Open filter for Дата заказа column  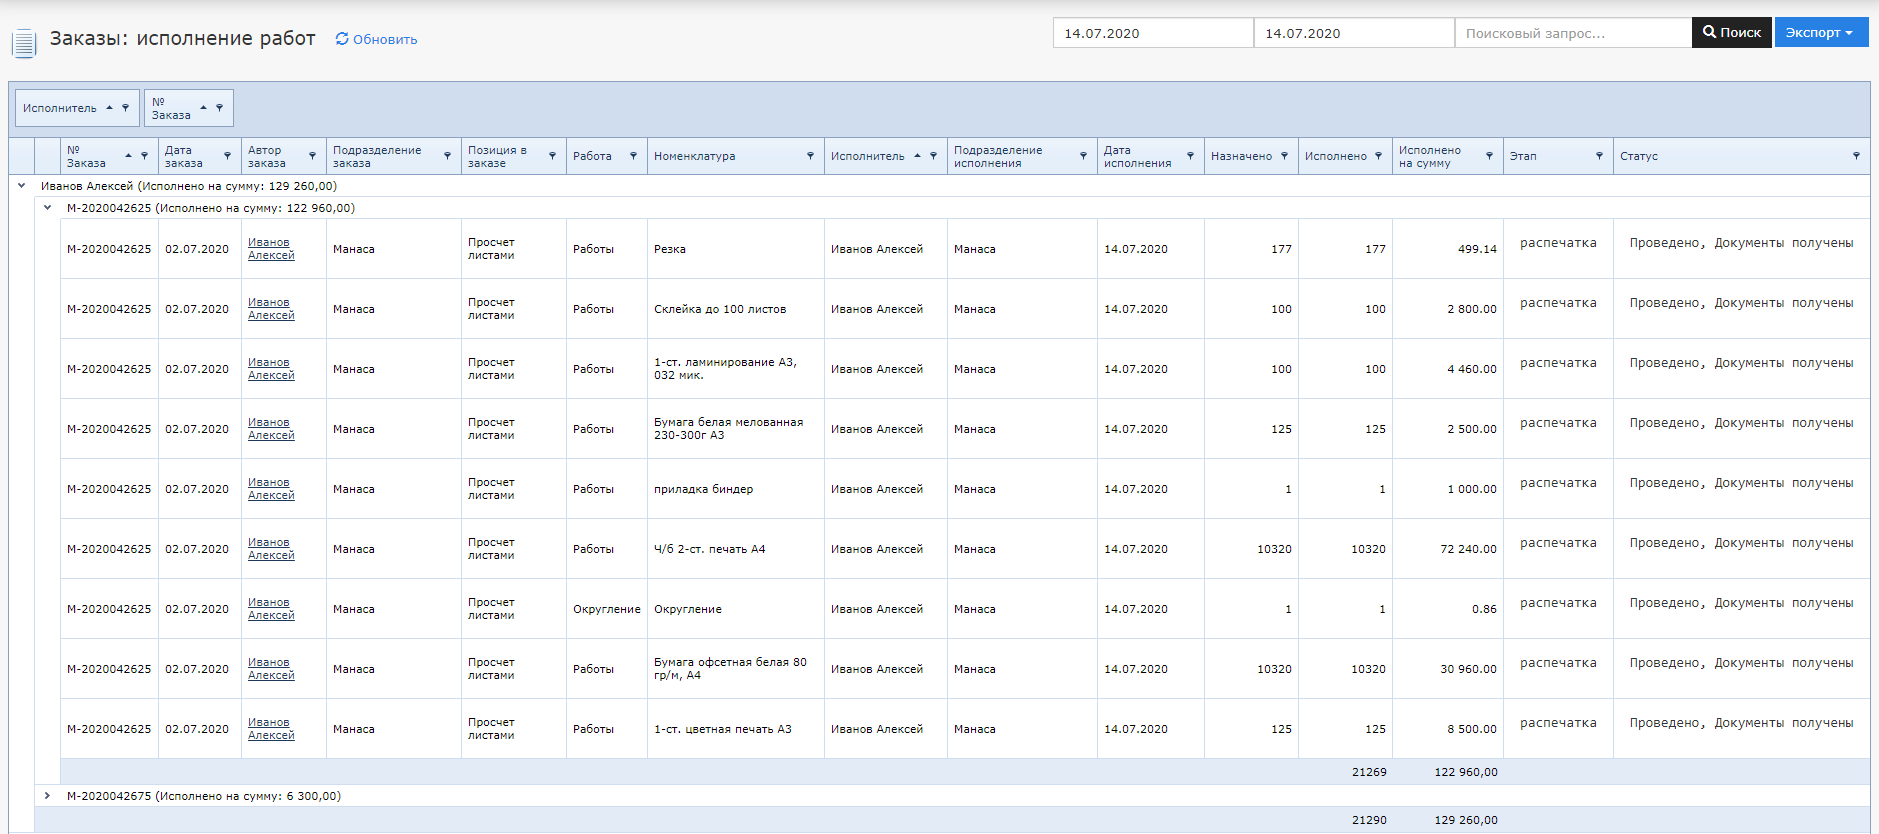(228, 156)
